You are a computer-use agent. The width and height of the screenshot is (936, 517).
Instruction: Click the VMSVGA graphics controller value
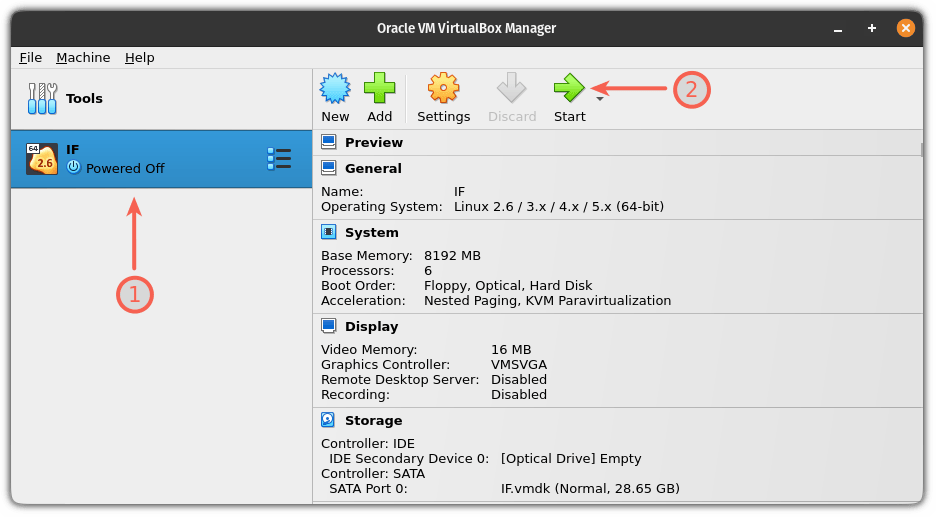(518, 365)
